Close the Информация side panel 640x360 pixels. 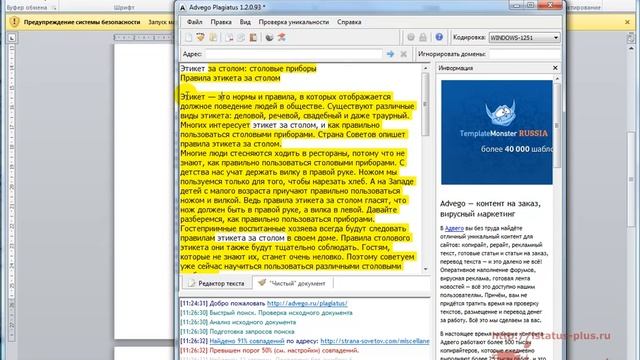[555, 68]
